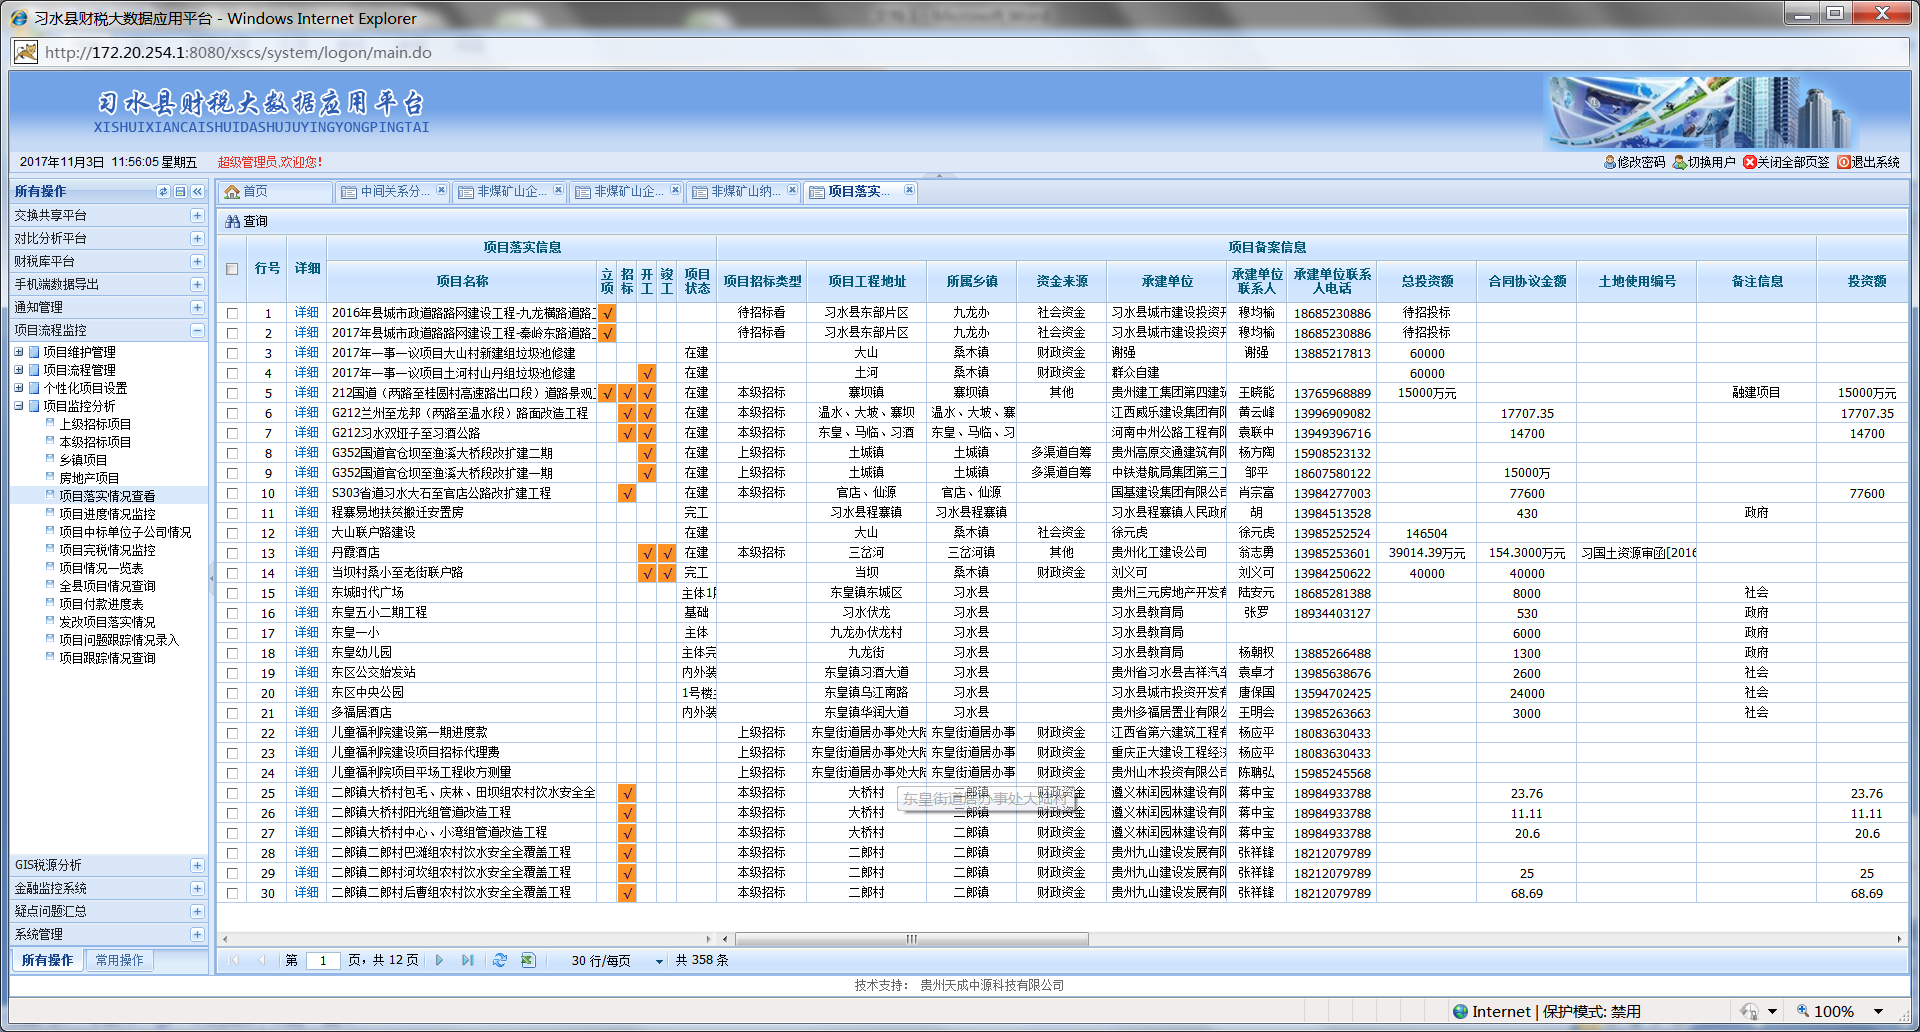Export table with the Excel icon
1920x1032 pixels.
(528, 960)
